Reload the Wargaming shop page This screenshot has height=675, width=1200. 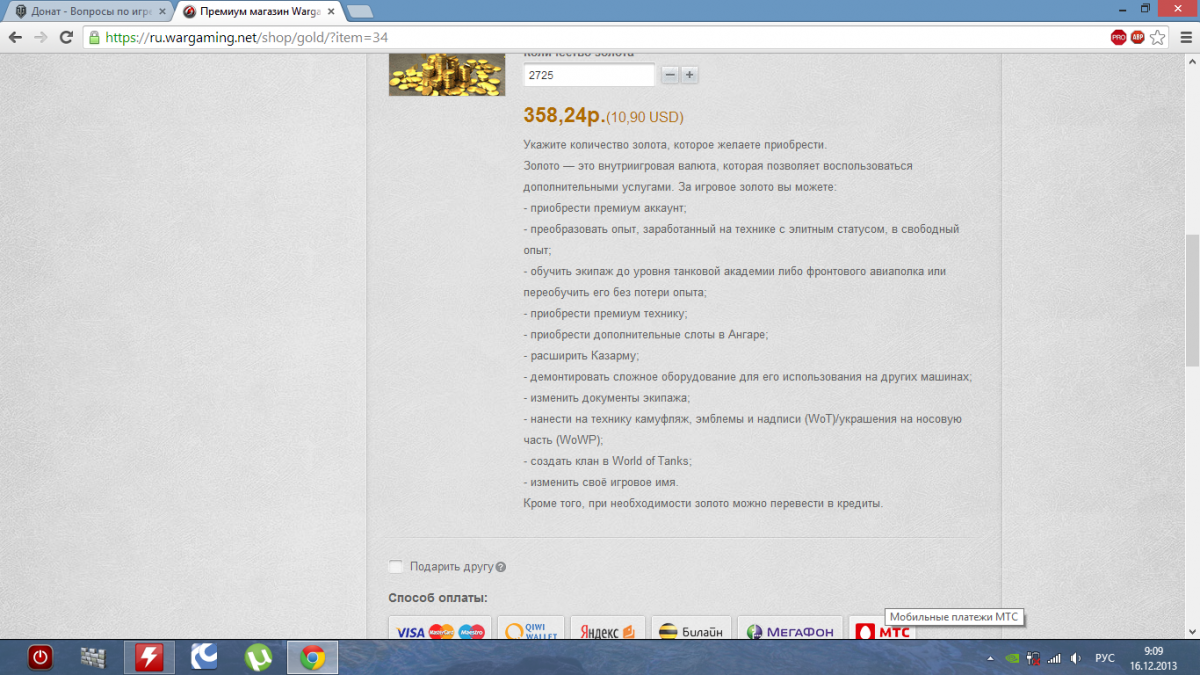(x=66, y=37)
